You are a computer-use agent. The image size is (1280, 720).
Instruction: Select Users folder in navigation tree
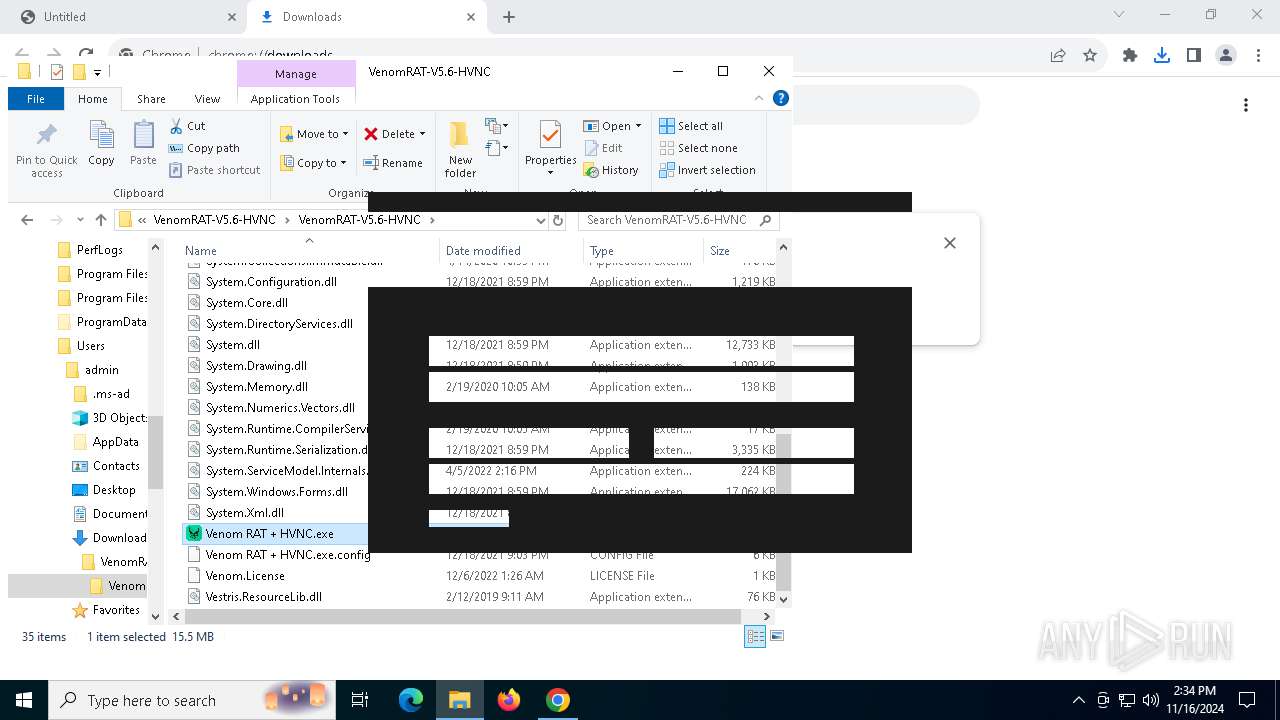91,346
